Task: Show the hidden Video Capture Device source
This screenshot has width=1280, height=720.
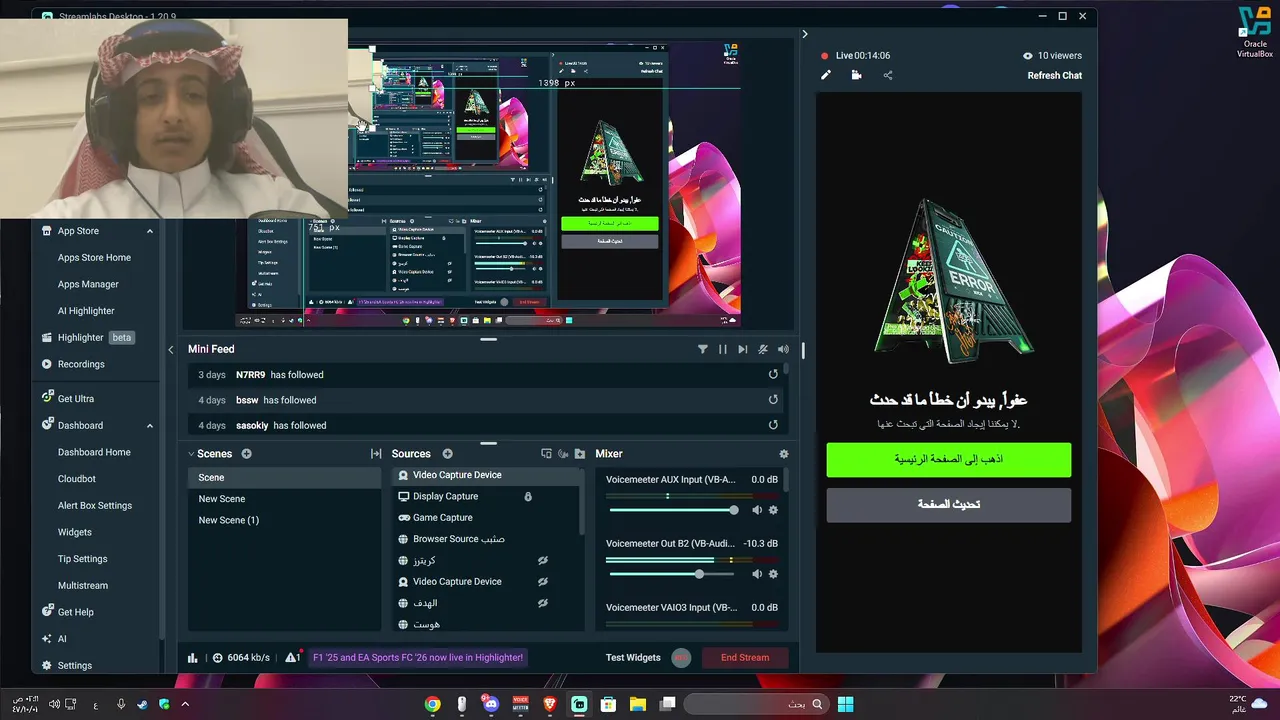Action: [x=543, y=582]
